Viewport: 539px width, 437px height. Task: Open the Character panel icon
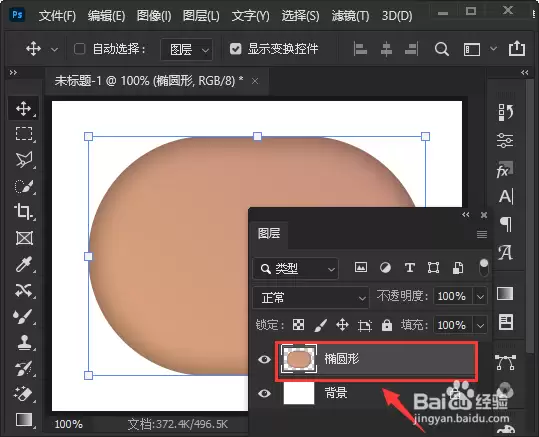point(506,197)
